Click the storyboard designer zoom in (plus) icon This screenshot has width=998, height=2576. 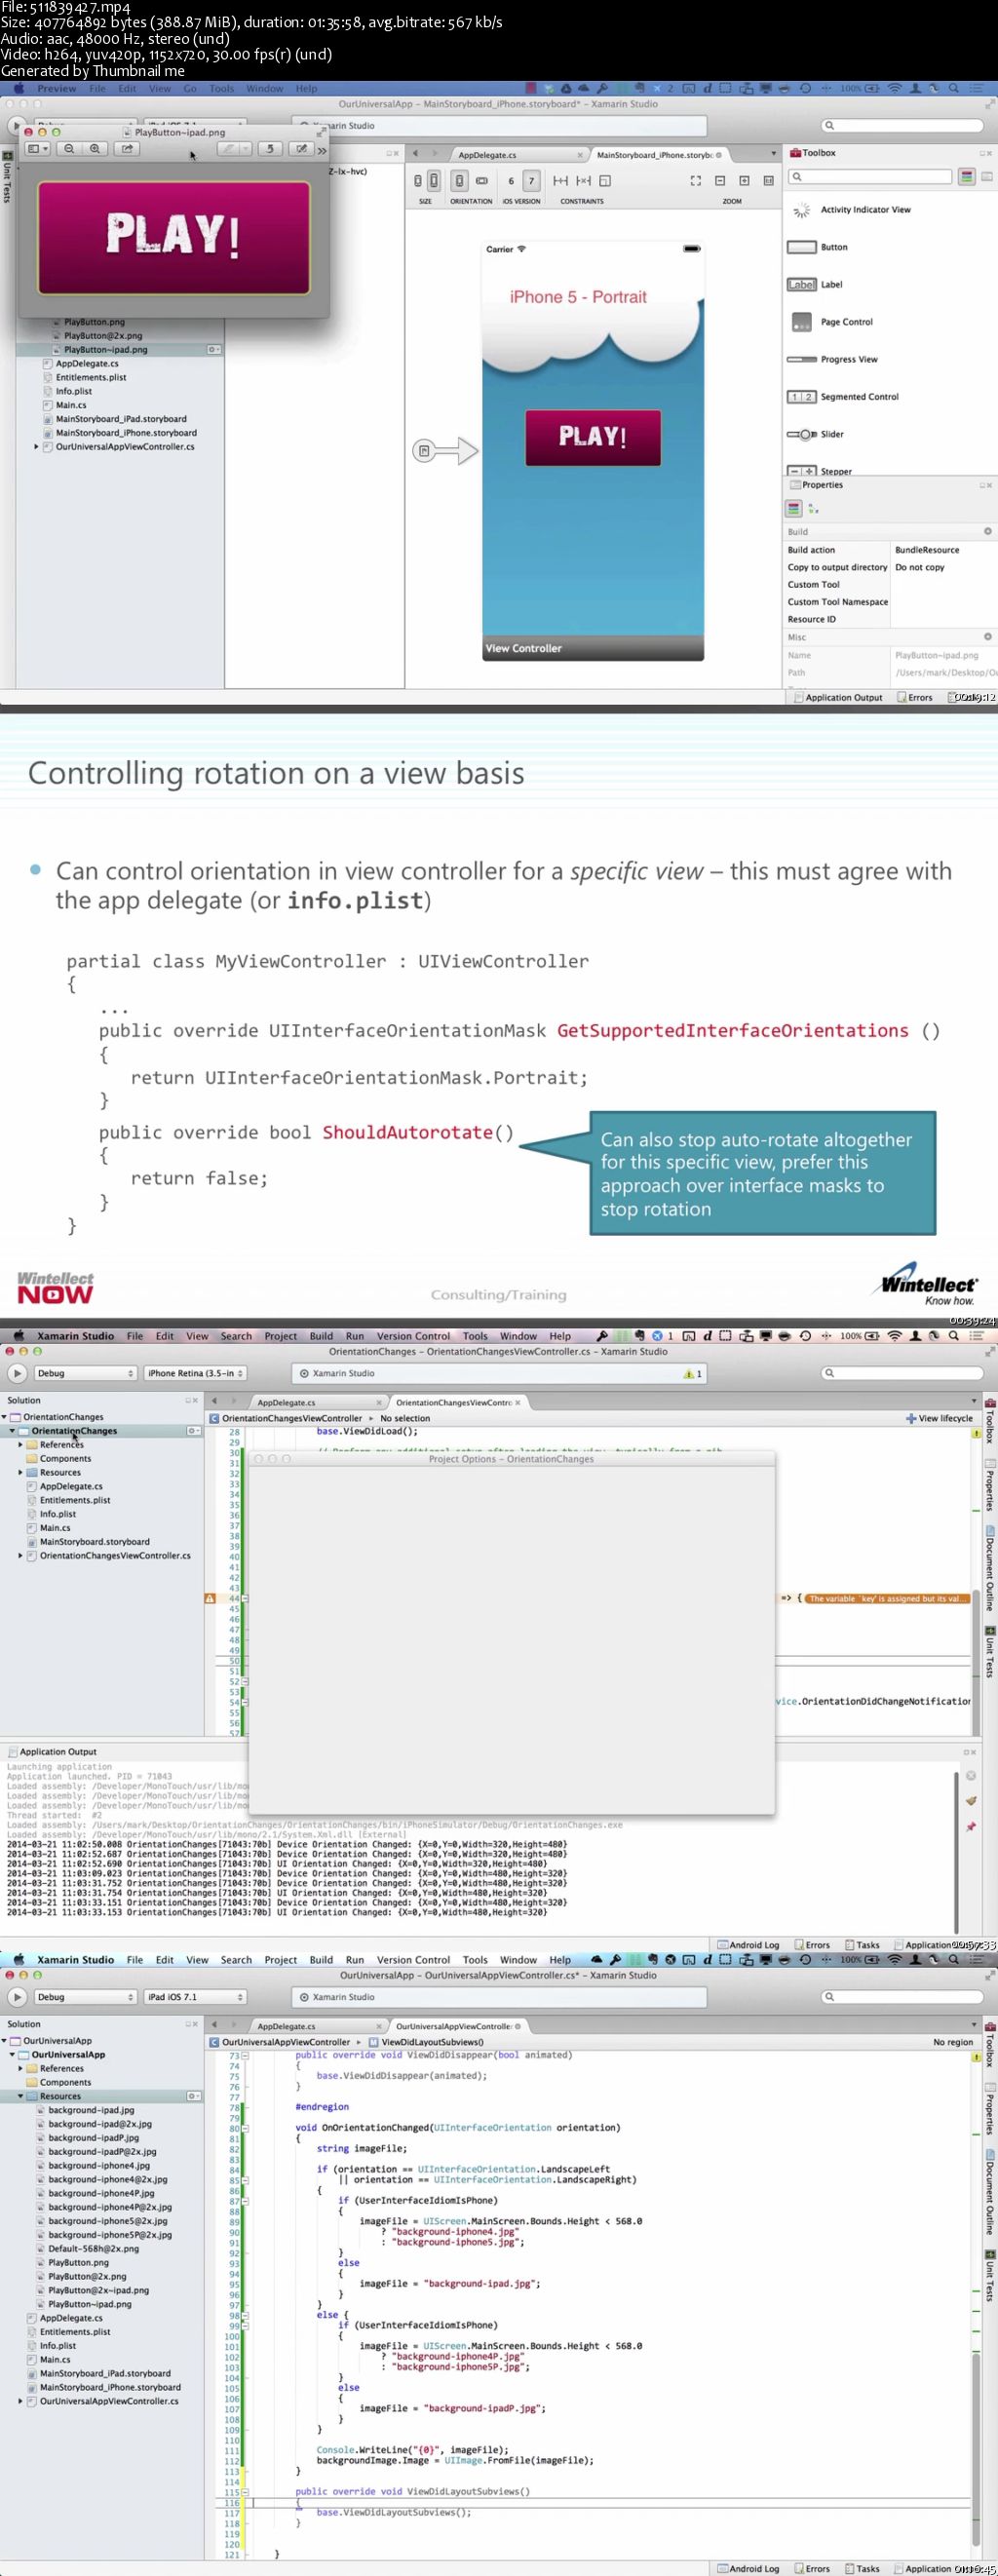point(744,181)
